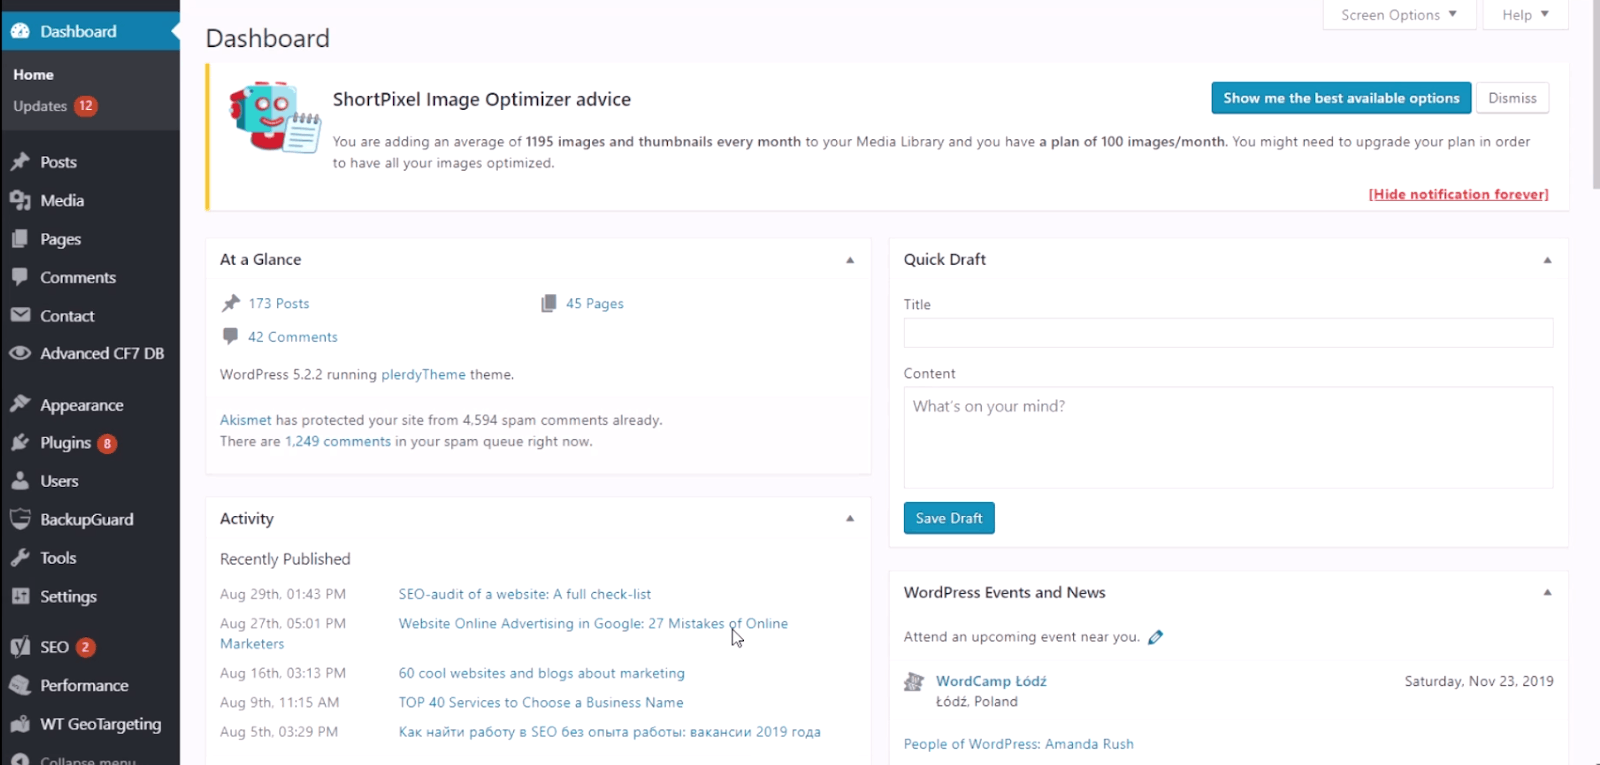
Task: Click Show me the best available options
Action: point(1341,98)
